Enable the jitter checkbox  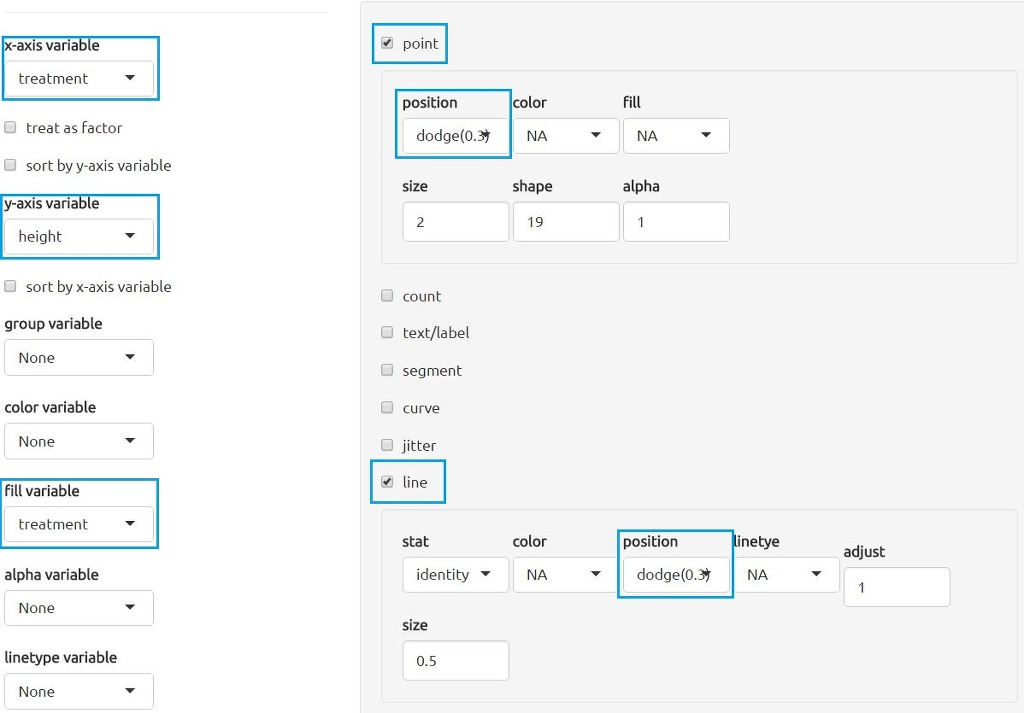click(x=387, y=445)
